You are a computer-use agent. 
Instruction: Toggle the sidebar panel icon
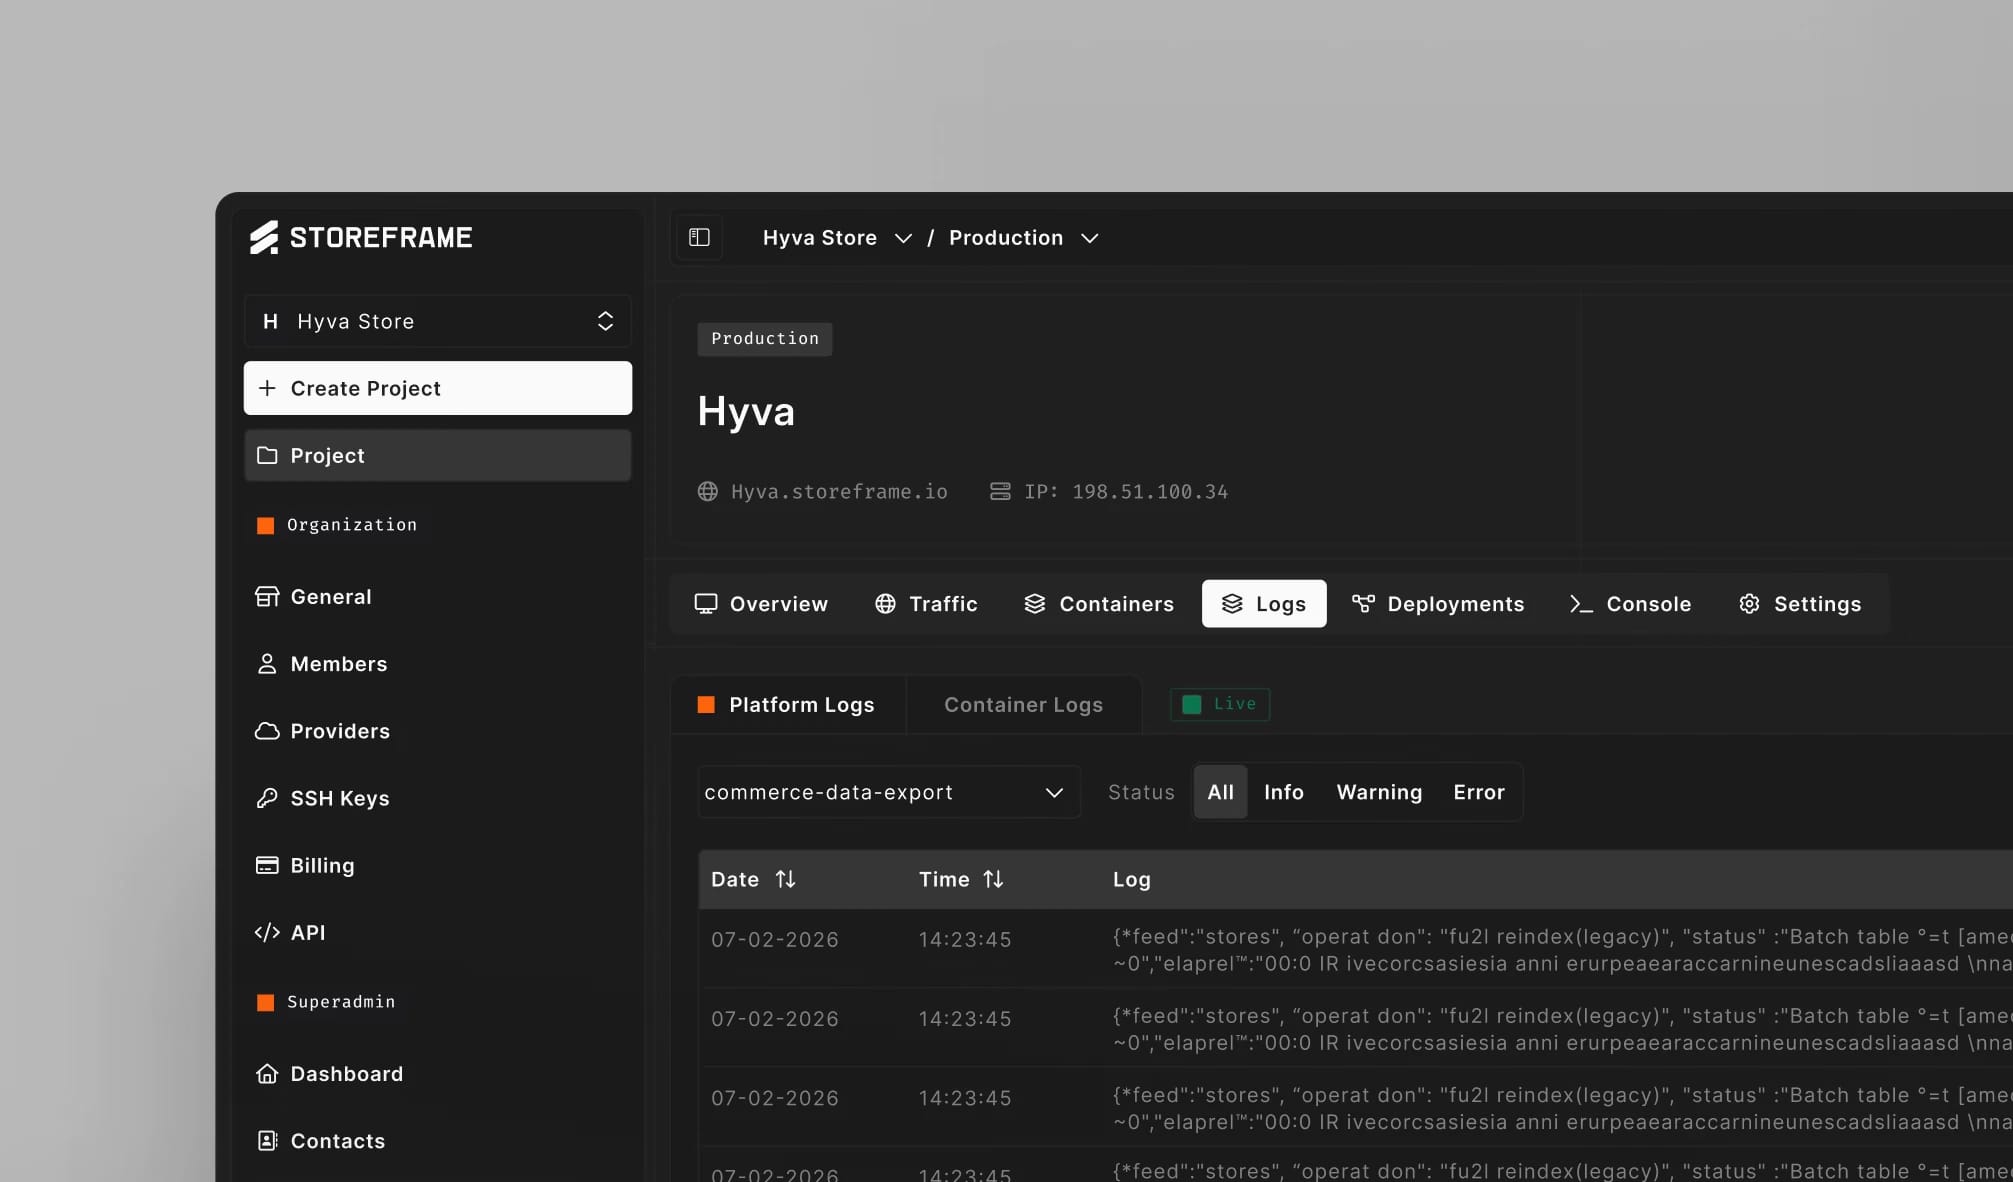699,238
